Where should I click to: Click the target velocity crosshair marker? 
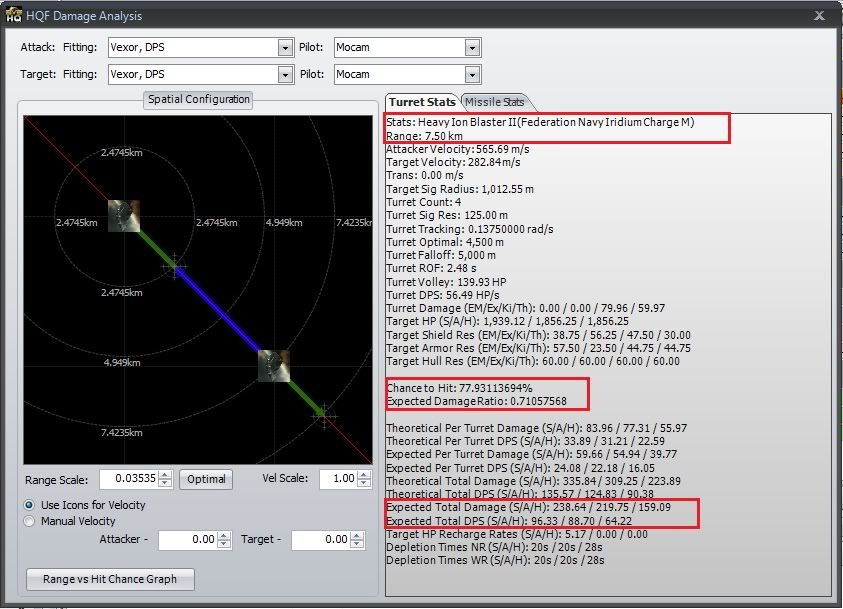(x=324, y=415)
